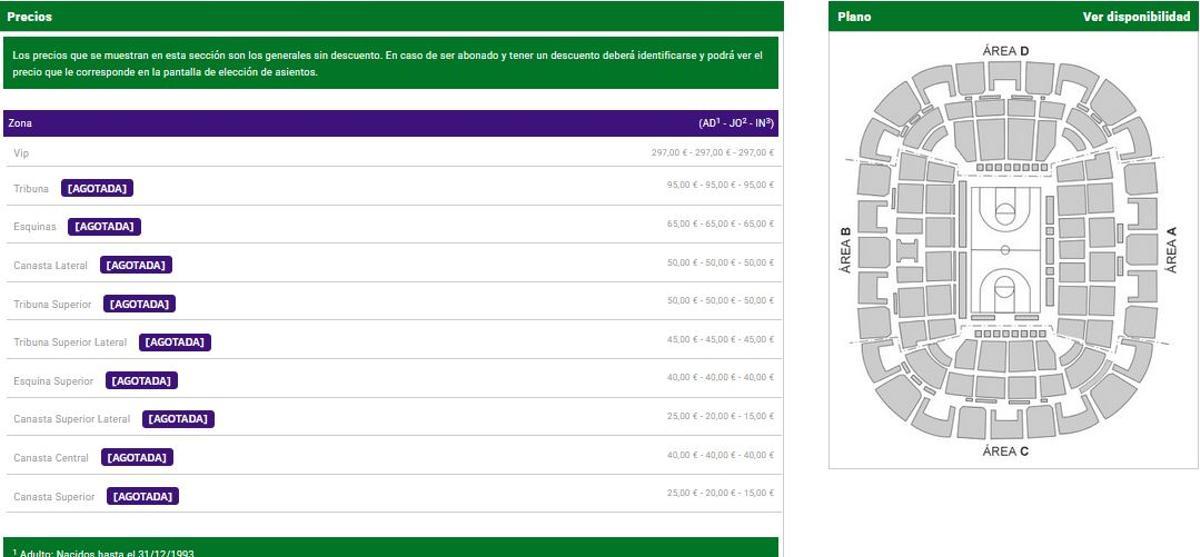Click the ÁREA B label on the seat map
The width and height of the screenshot is (1200, 557).
(x=845, y=251)
